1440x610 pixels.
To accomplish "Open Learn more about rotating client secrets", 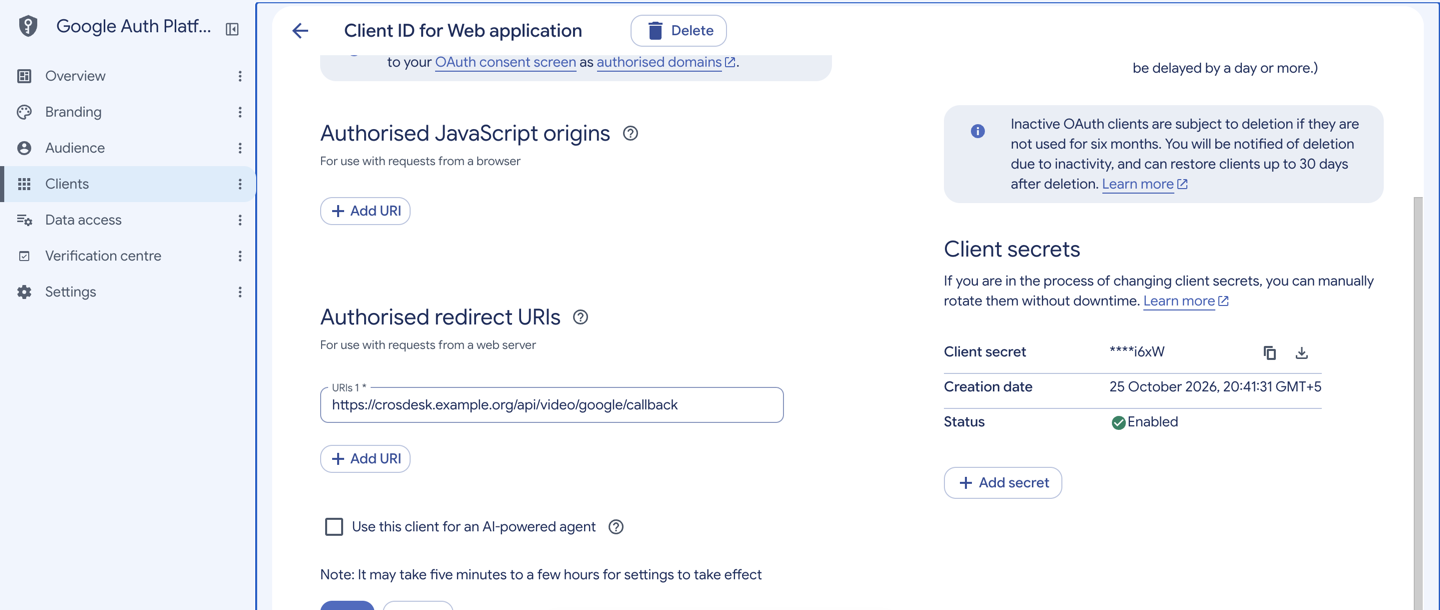I will pyautogui.click(x=1186, y=301).
